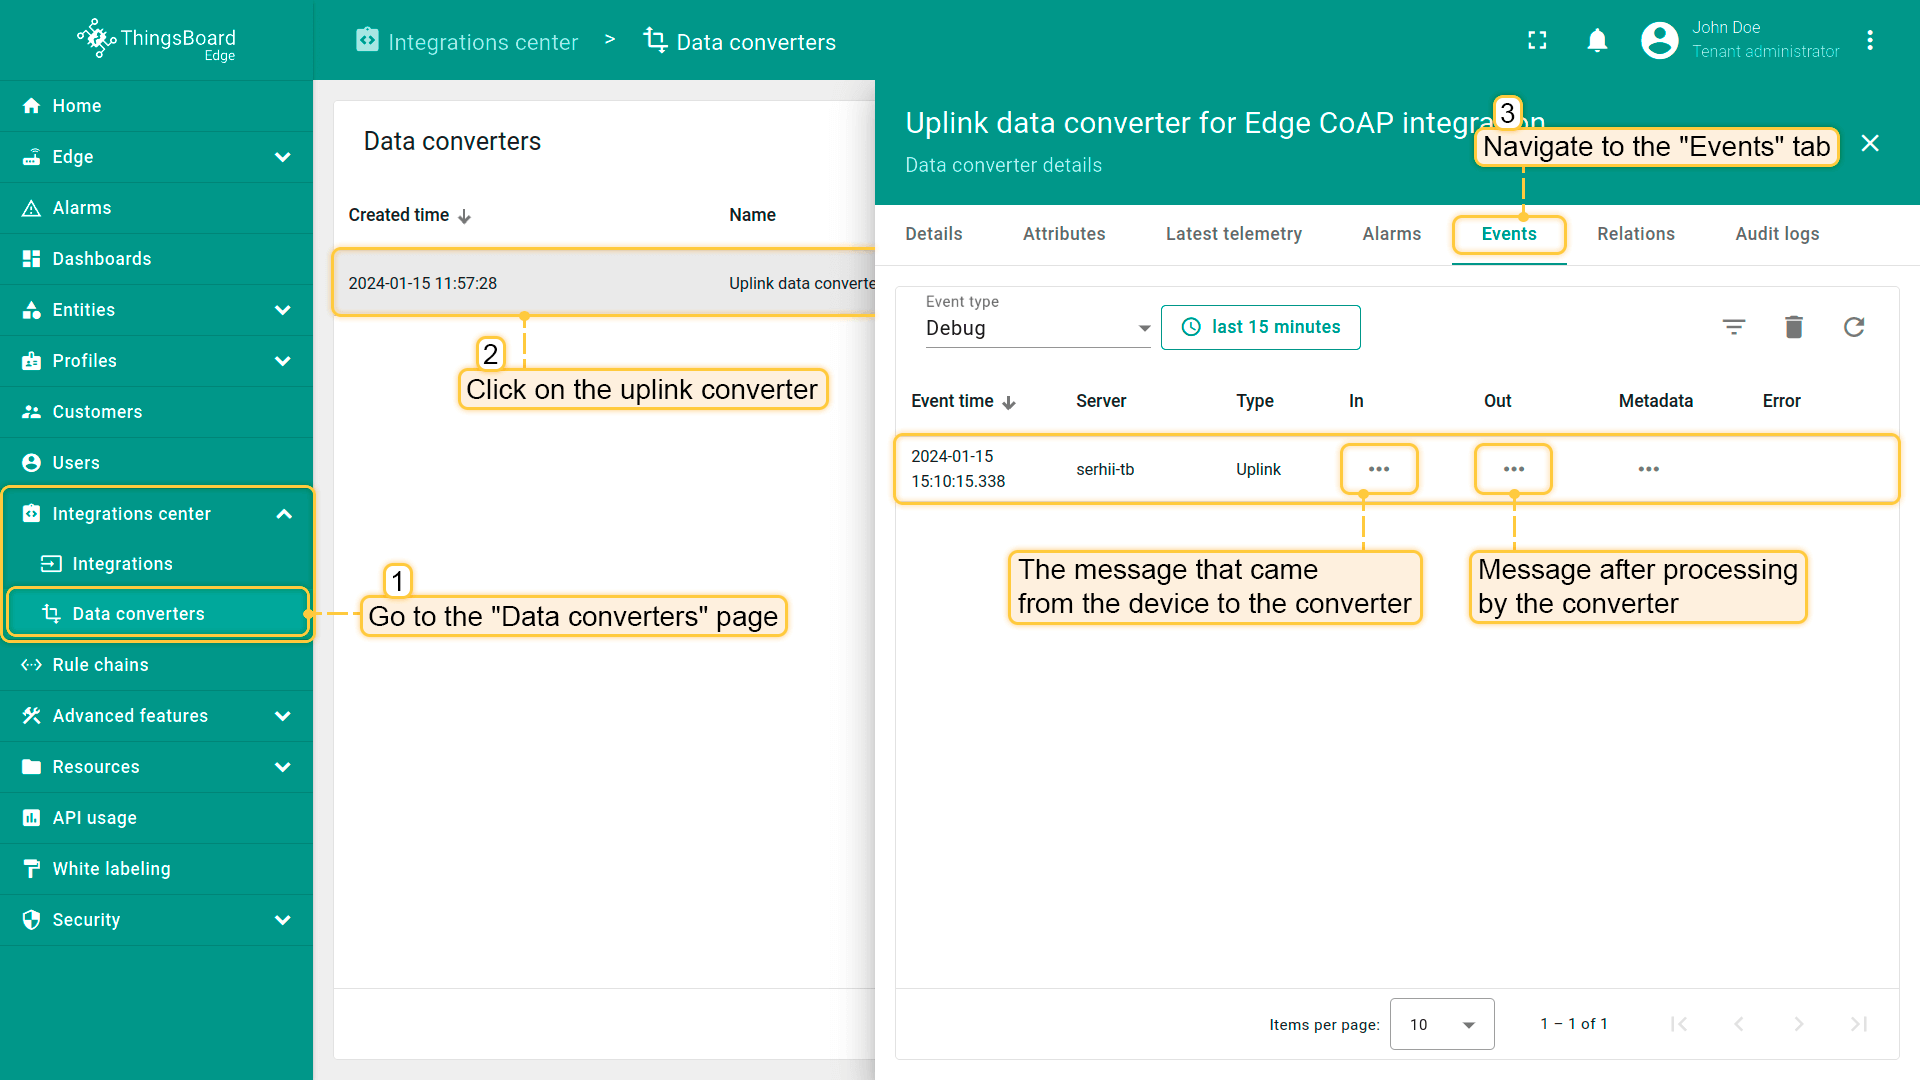Open the items per page dropdown
Screen dimensions: 1920x1080
1442,1024
